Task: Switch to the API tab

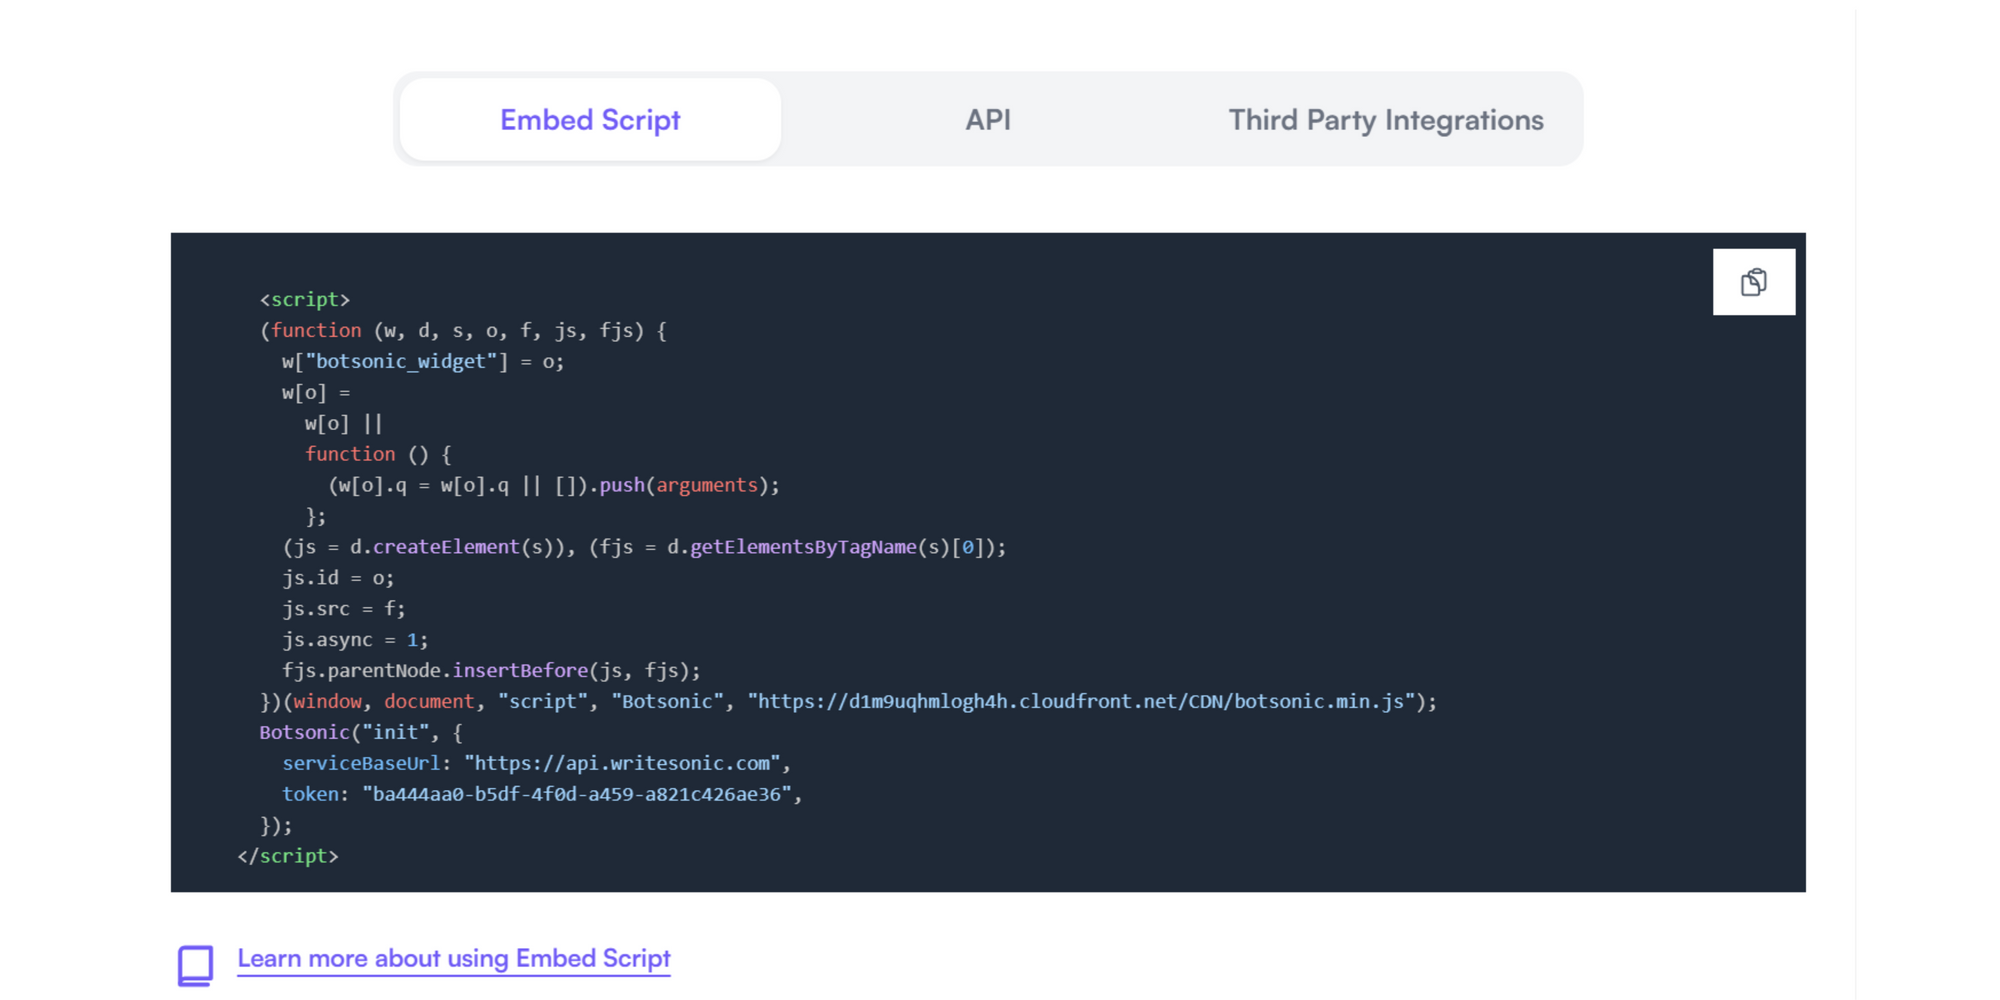Action: click(x=987, y=119)
